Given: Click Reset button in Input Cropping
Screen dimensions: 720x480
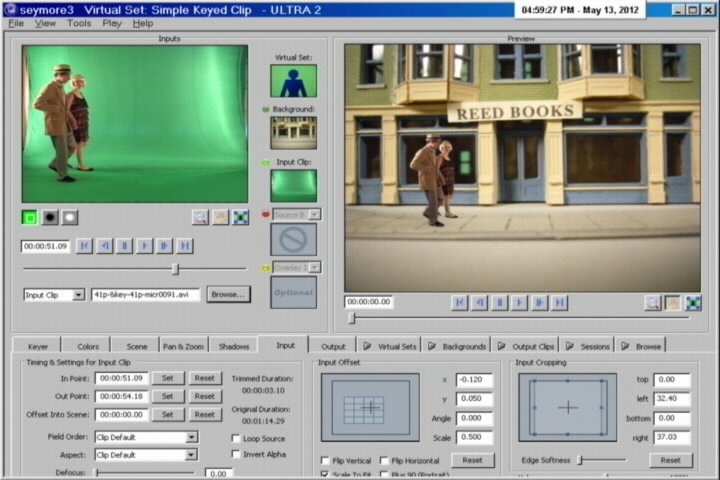Looking at the screenshot, I should pyautogui.click(x=670, y=460).
